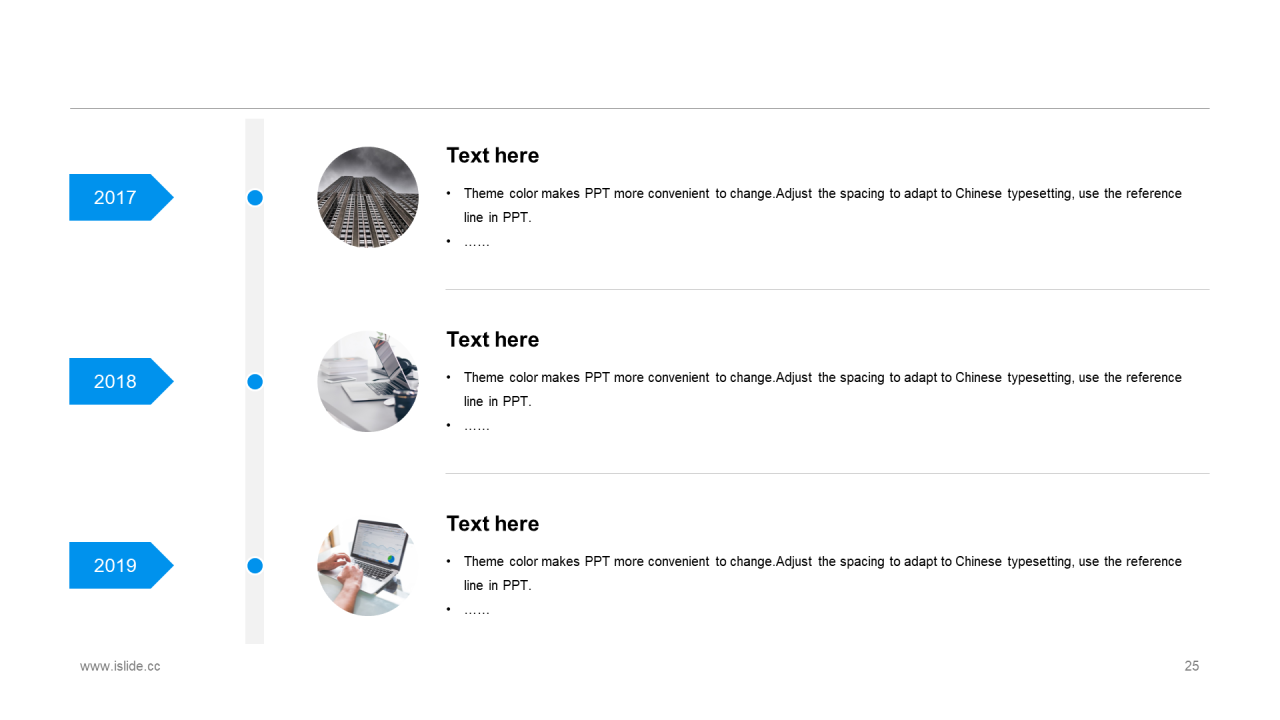Viewport: 1280px width, 720px height.
Task: Click the office desk circular photo
Action: point(368,381)
